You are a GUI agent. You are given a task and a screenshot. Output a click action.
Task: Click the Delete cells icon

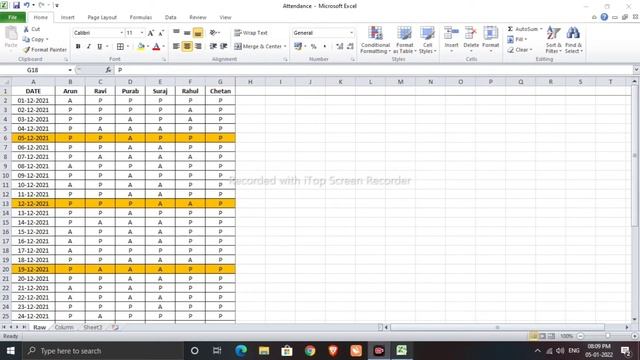pyautogui.click(x=471, y=33)
